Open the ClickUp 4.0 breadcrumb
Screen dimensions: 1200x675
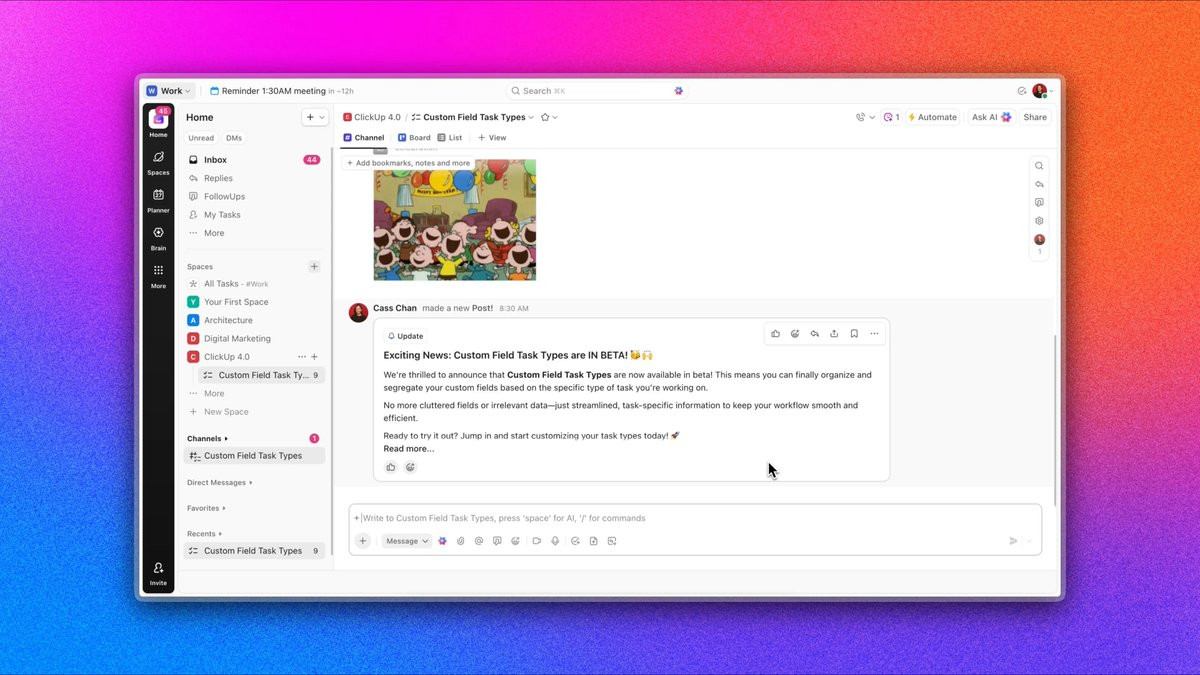[x=372, y=117]
